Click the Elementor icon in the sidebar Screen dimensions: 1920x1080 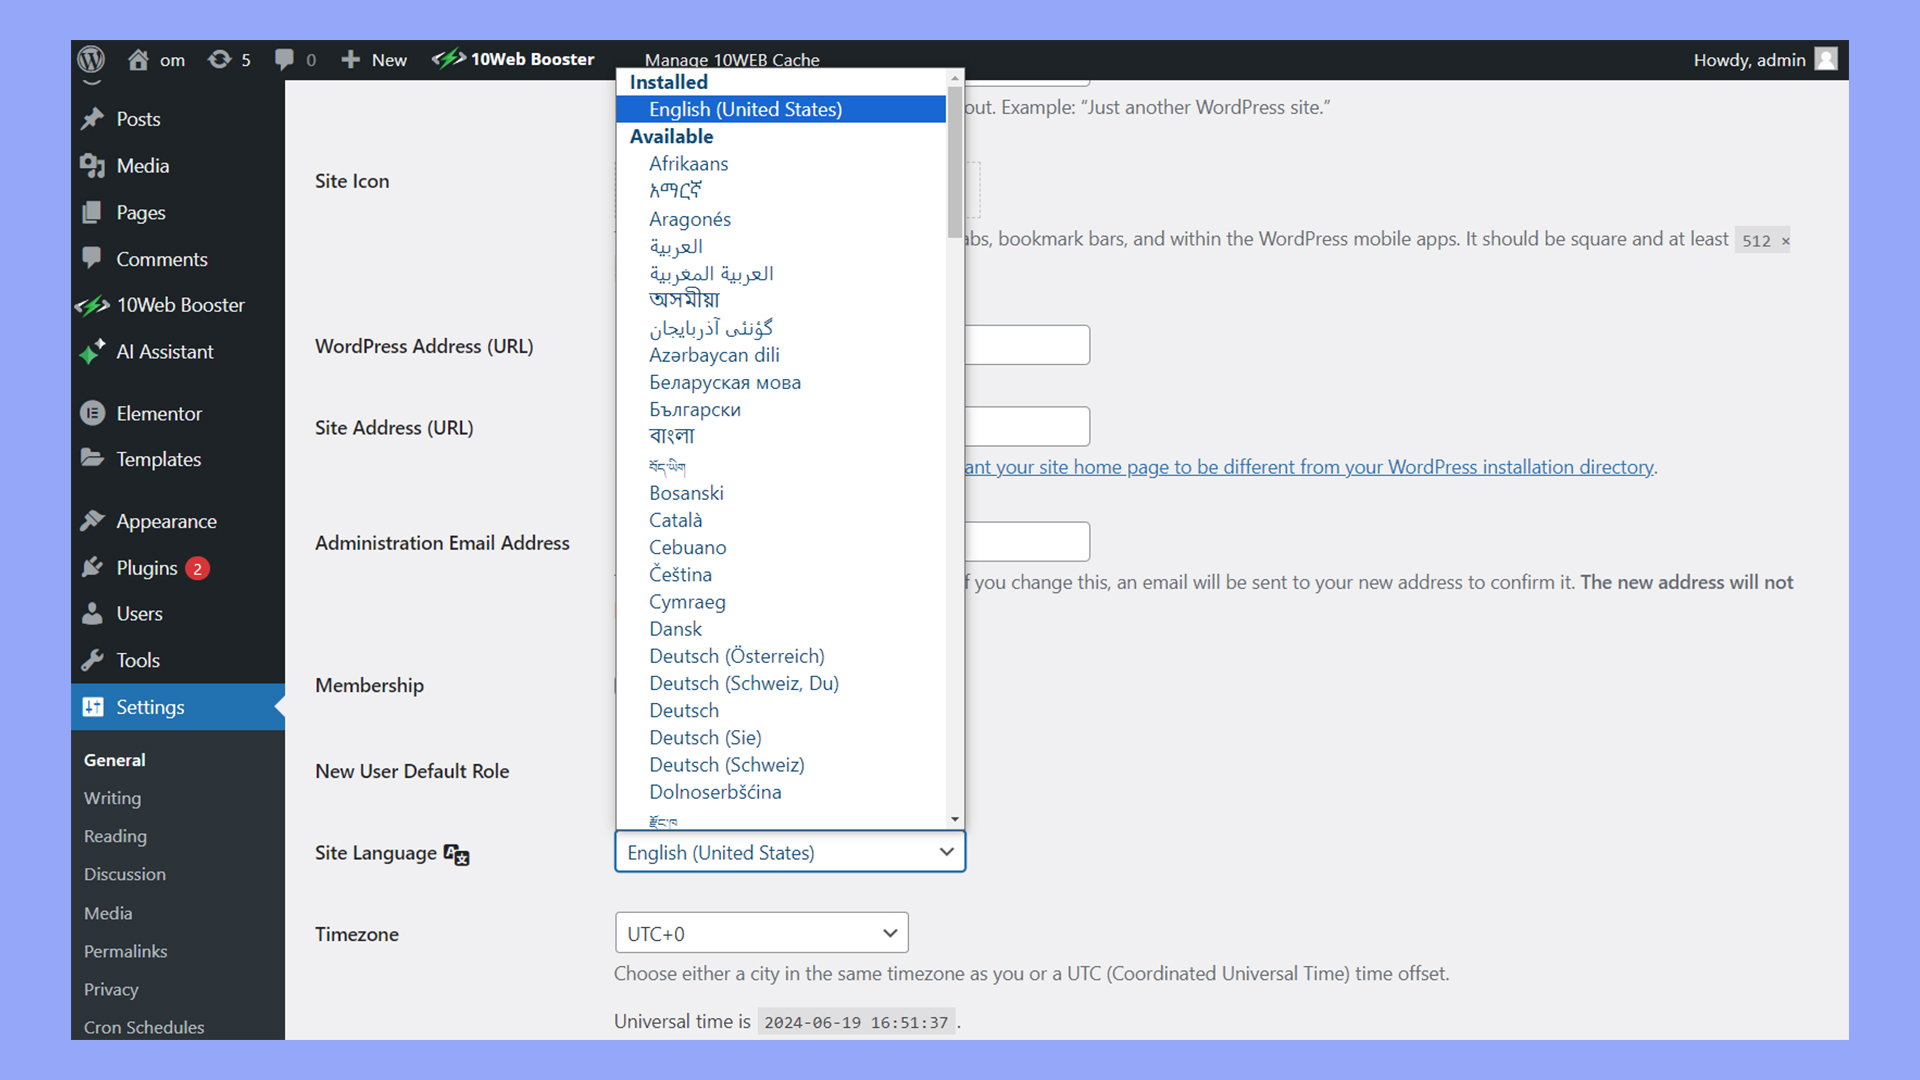coord(91,412)
